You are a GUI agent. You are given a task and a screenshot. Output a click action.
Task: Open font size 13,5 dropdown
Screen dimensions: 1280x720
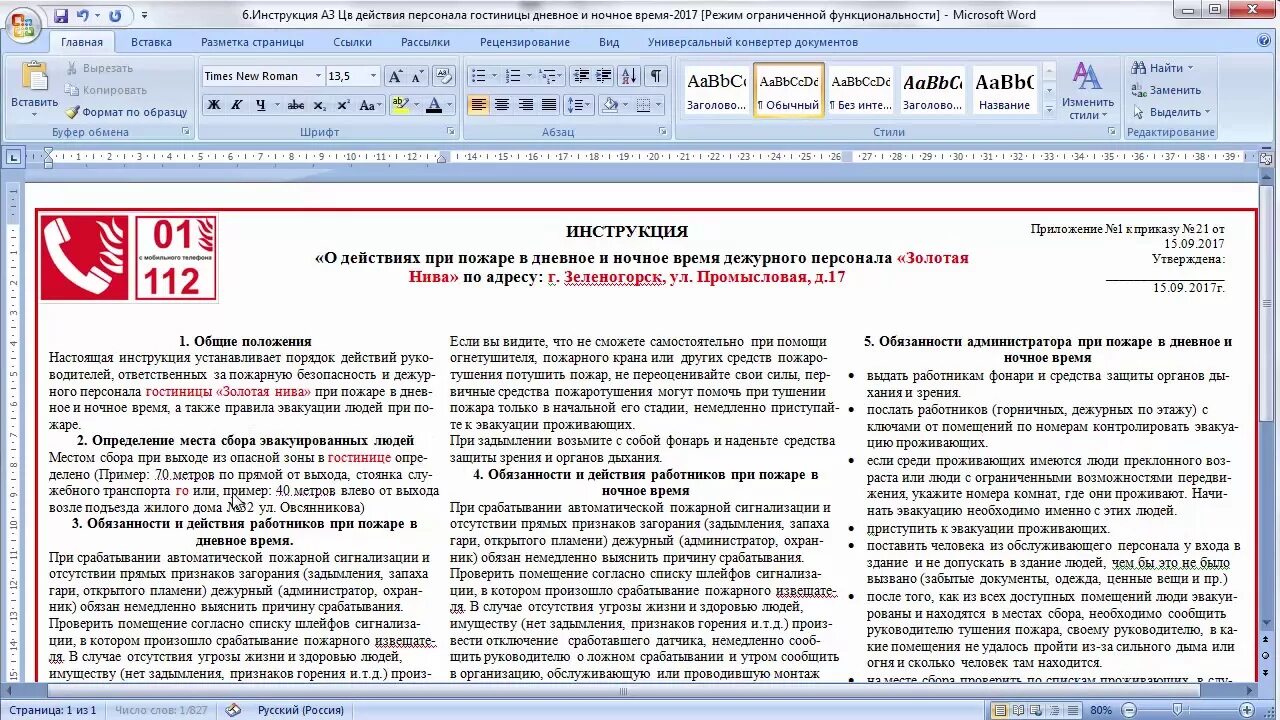click(373, 76)
